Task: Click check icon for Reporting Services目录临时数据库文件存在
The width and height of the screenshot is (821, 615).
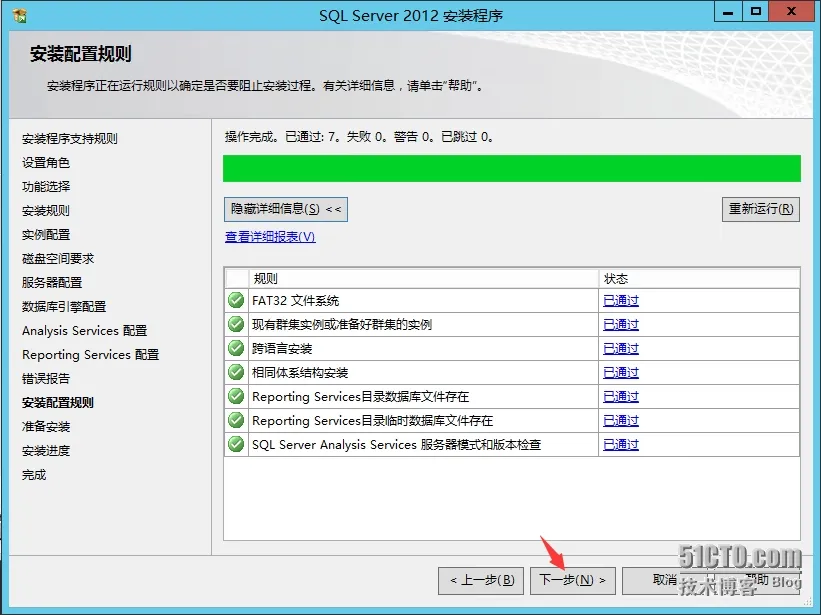Action: coord(236,420)
